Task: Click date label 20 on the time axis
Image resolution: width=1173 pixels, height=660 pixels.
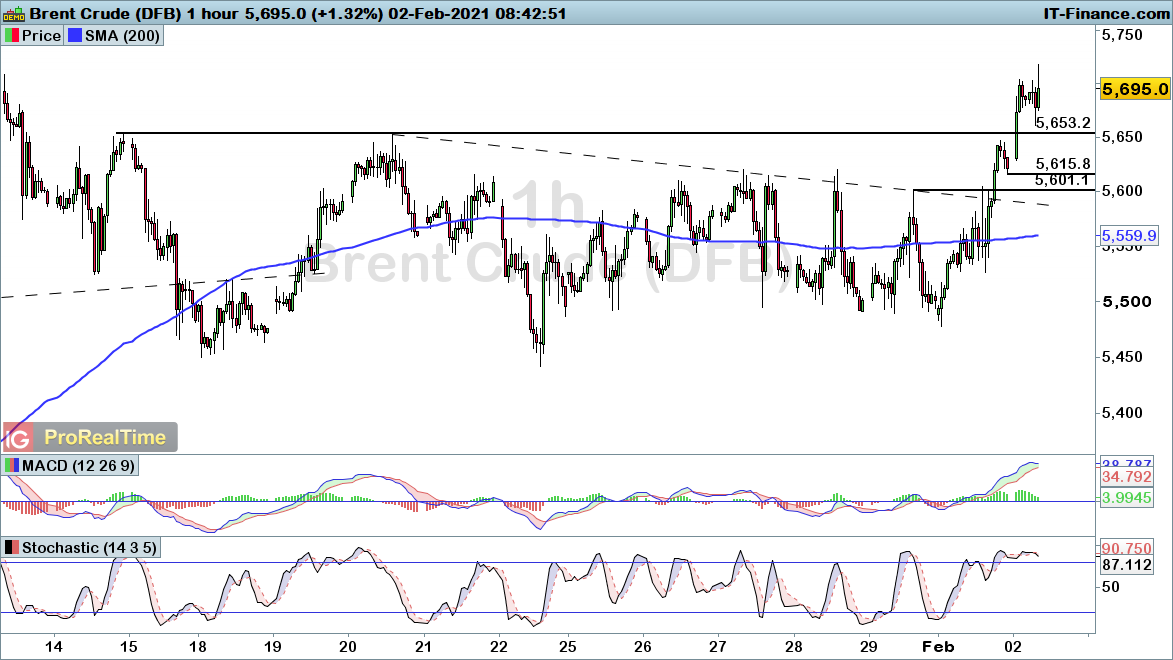Action: [x=348, y=647]
